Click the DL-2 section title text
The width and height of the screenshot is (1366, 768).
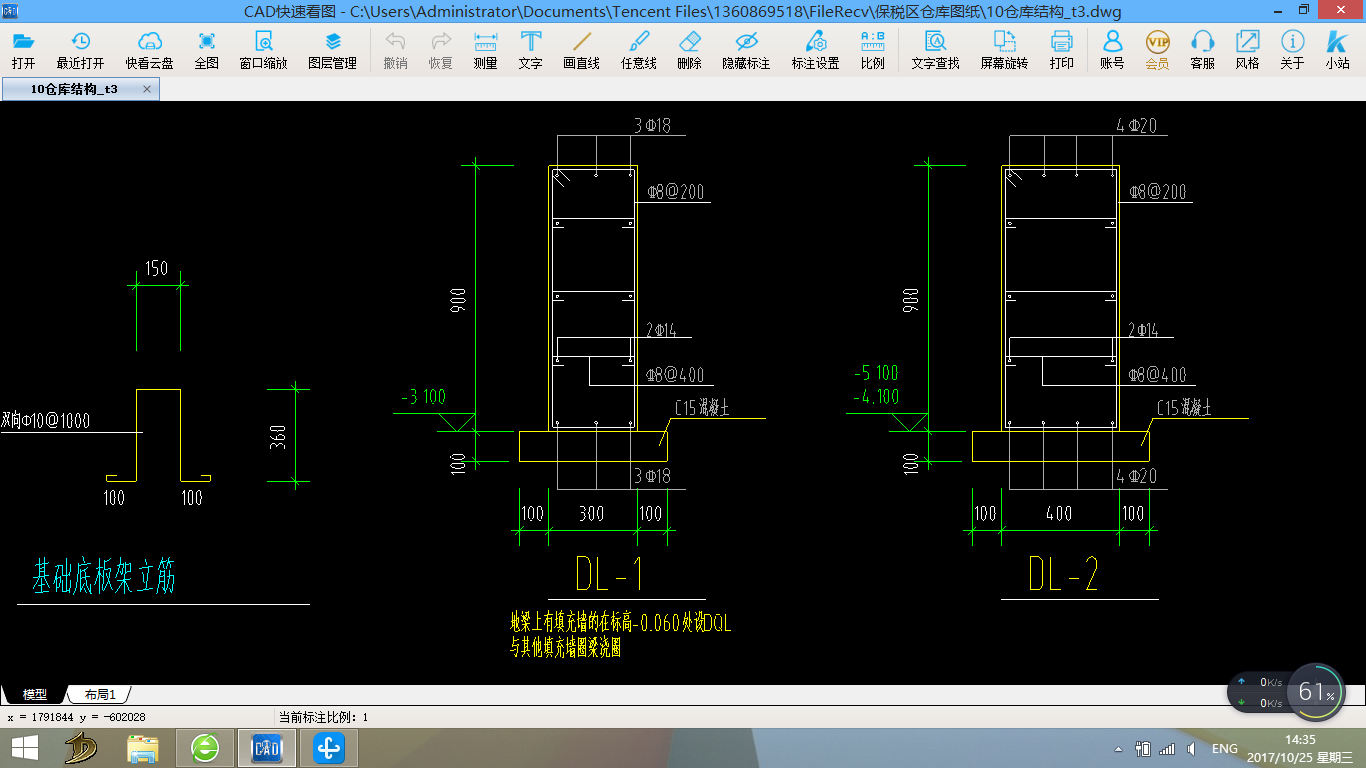pyautogui.click(x=1064, y=573)
